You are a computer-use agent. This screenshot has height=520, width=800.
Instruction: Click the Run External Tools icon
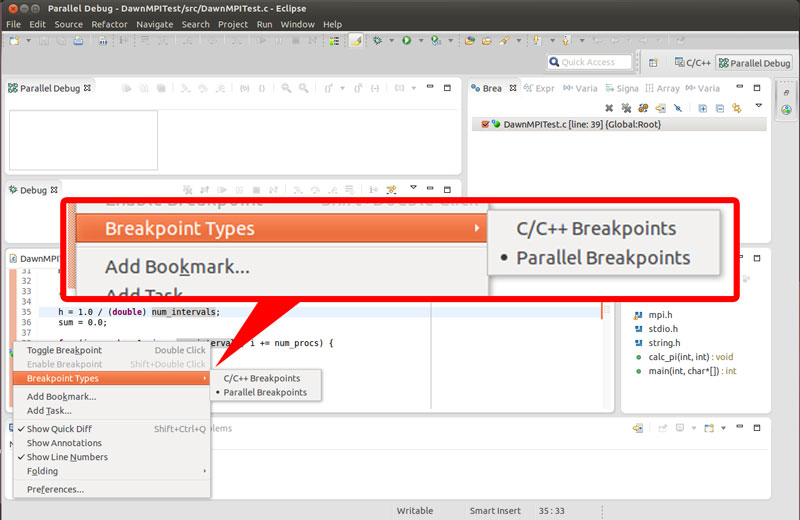pos(436,40)
